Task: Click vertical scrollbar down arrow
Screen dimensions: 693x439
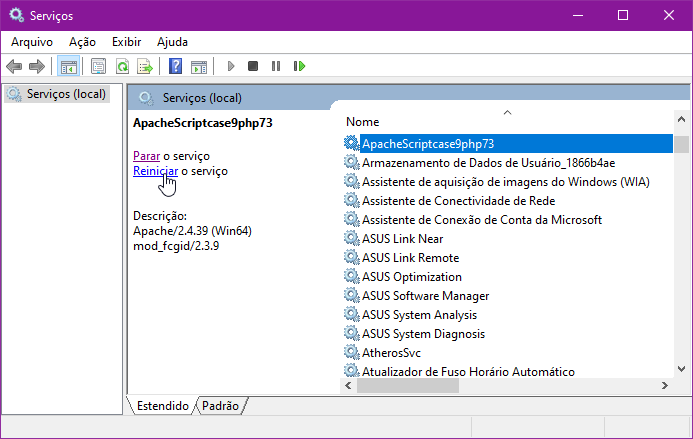Action: (x=681, y=369)
